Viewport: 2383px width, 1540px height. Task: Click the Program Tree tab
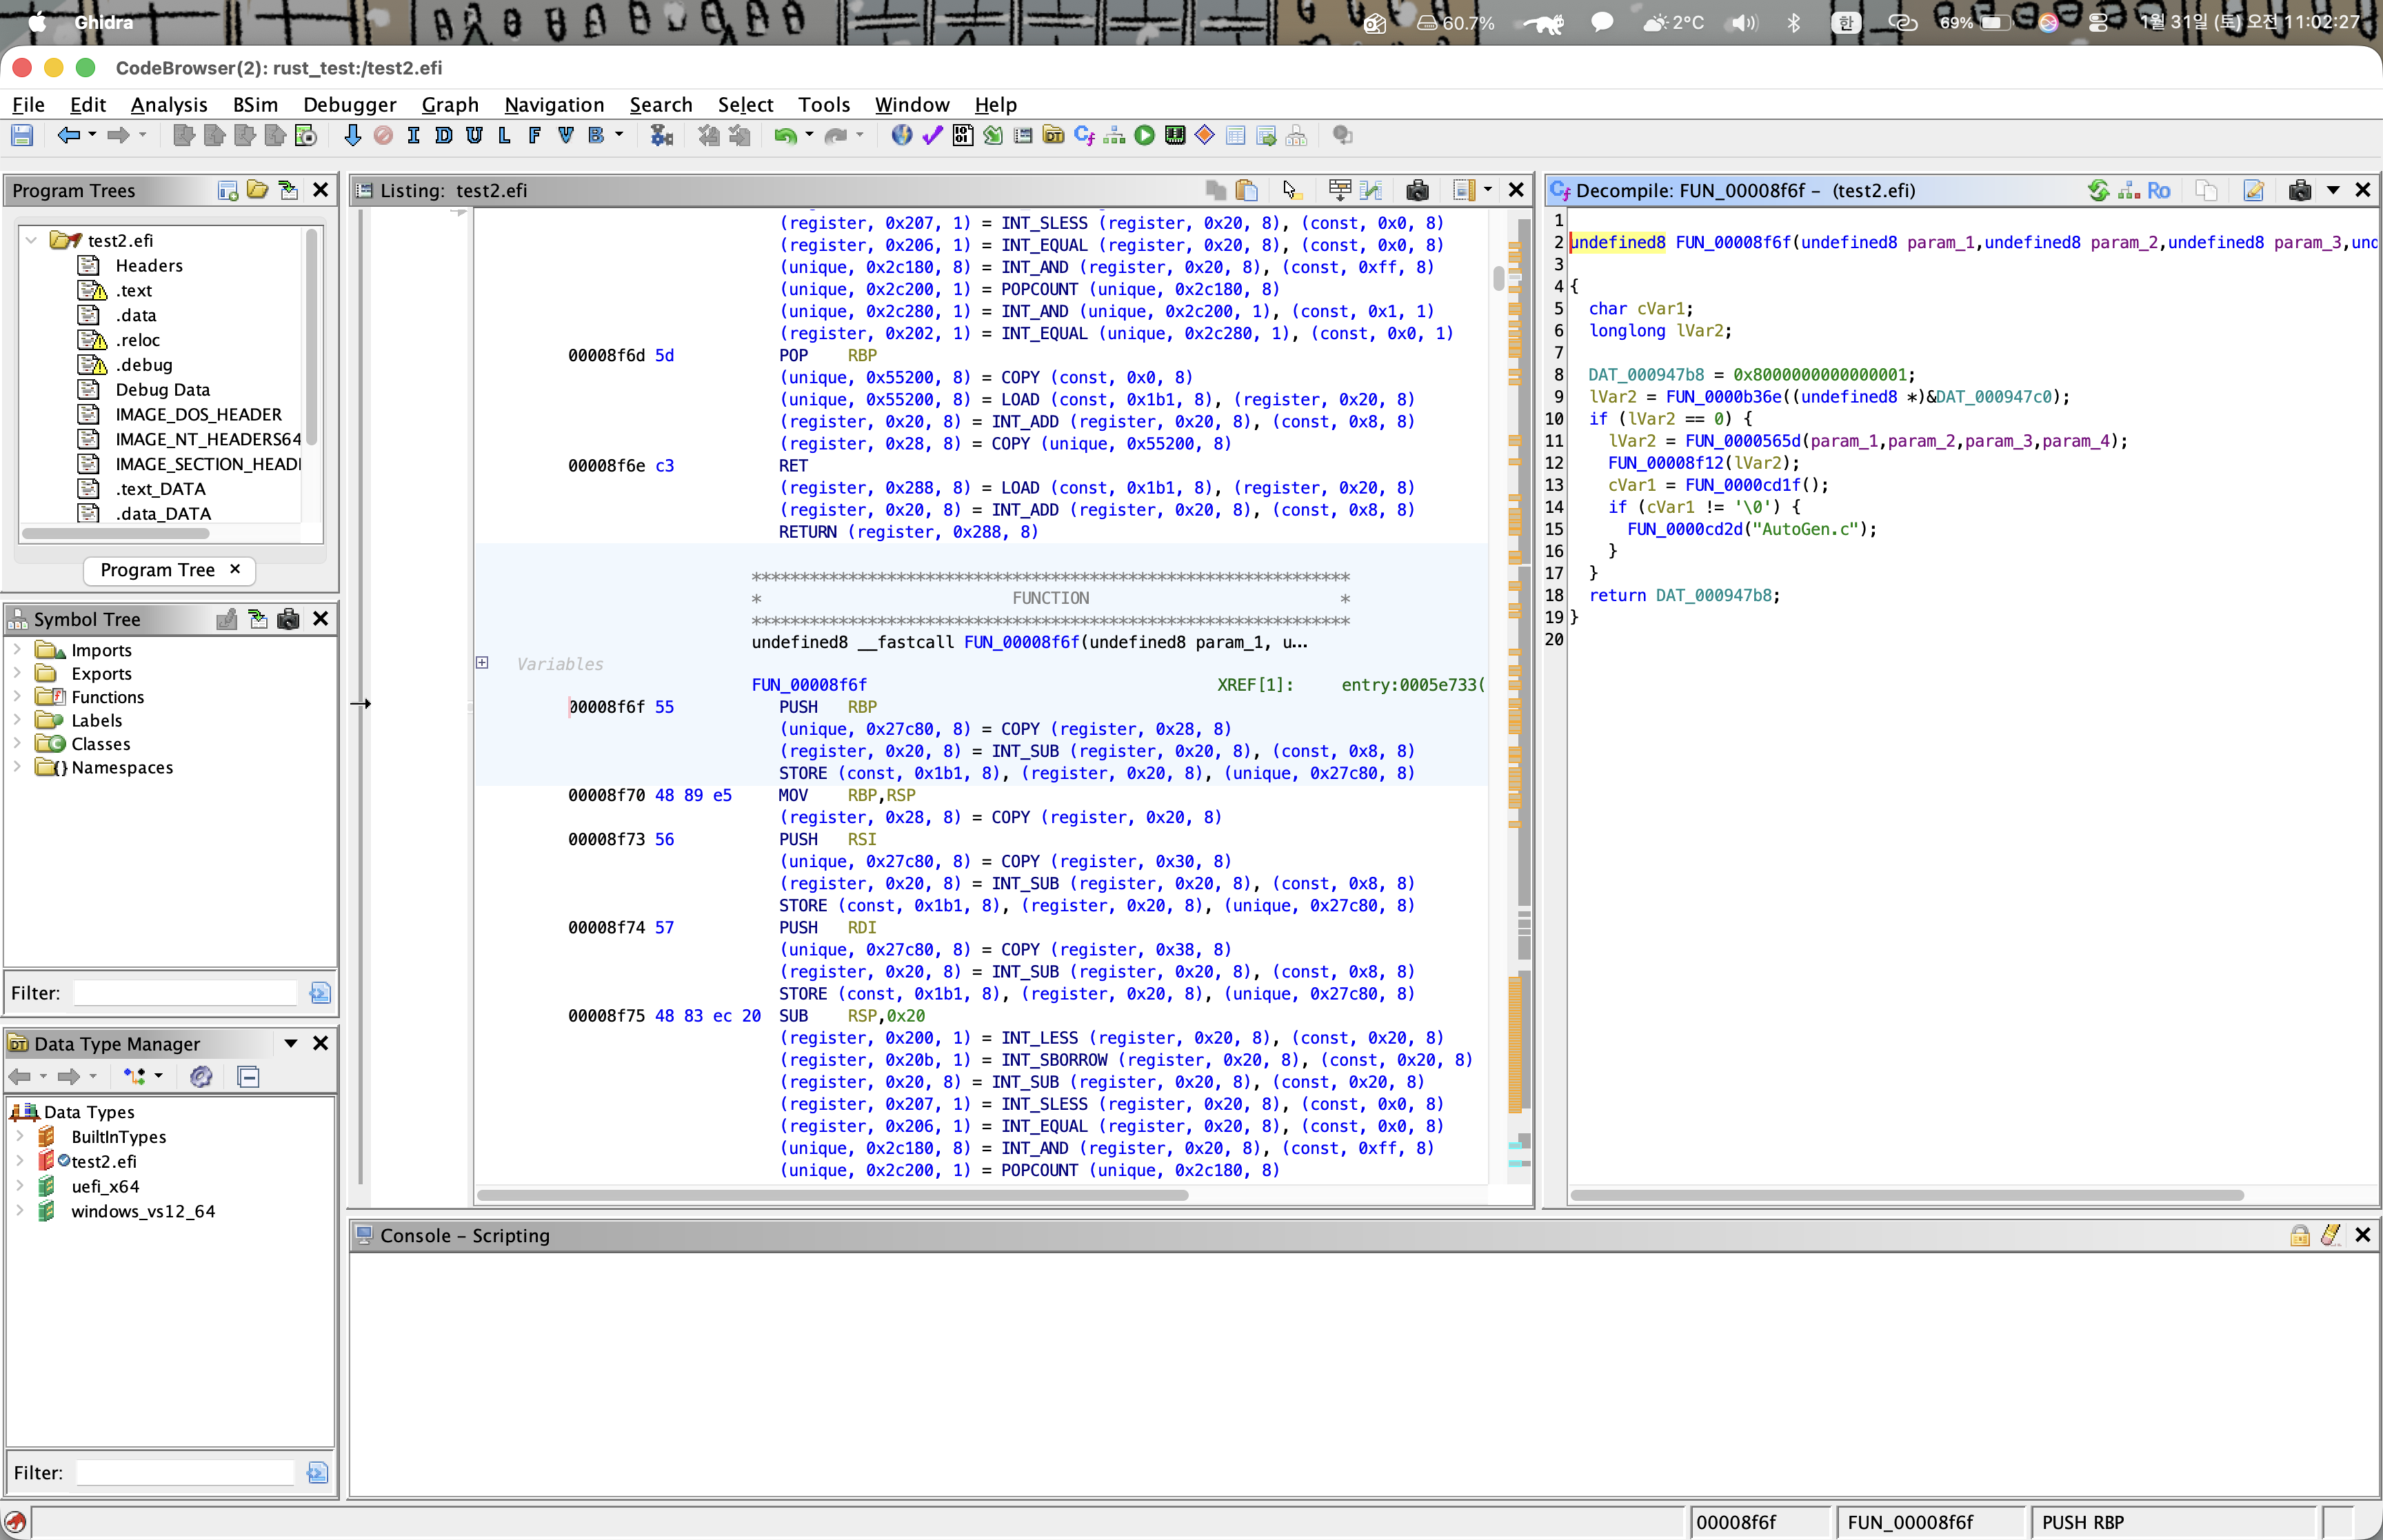click(157, 570)
